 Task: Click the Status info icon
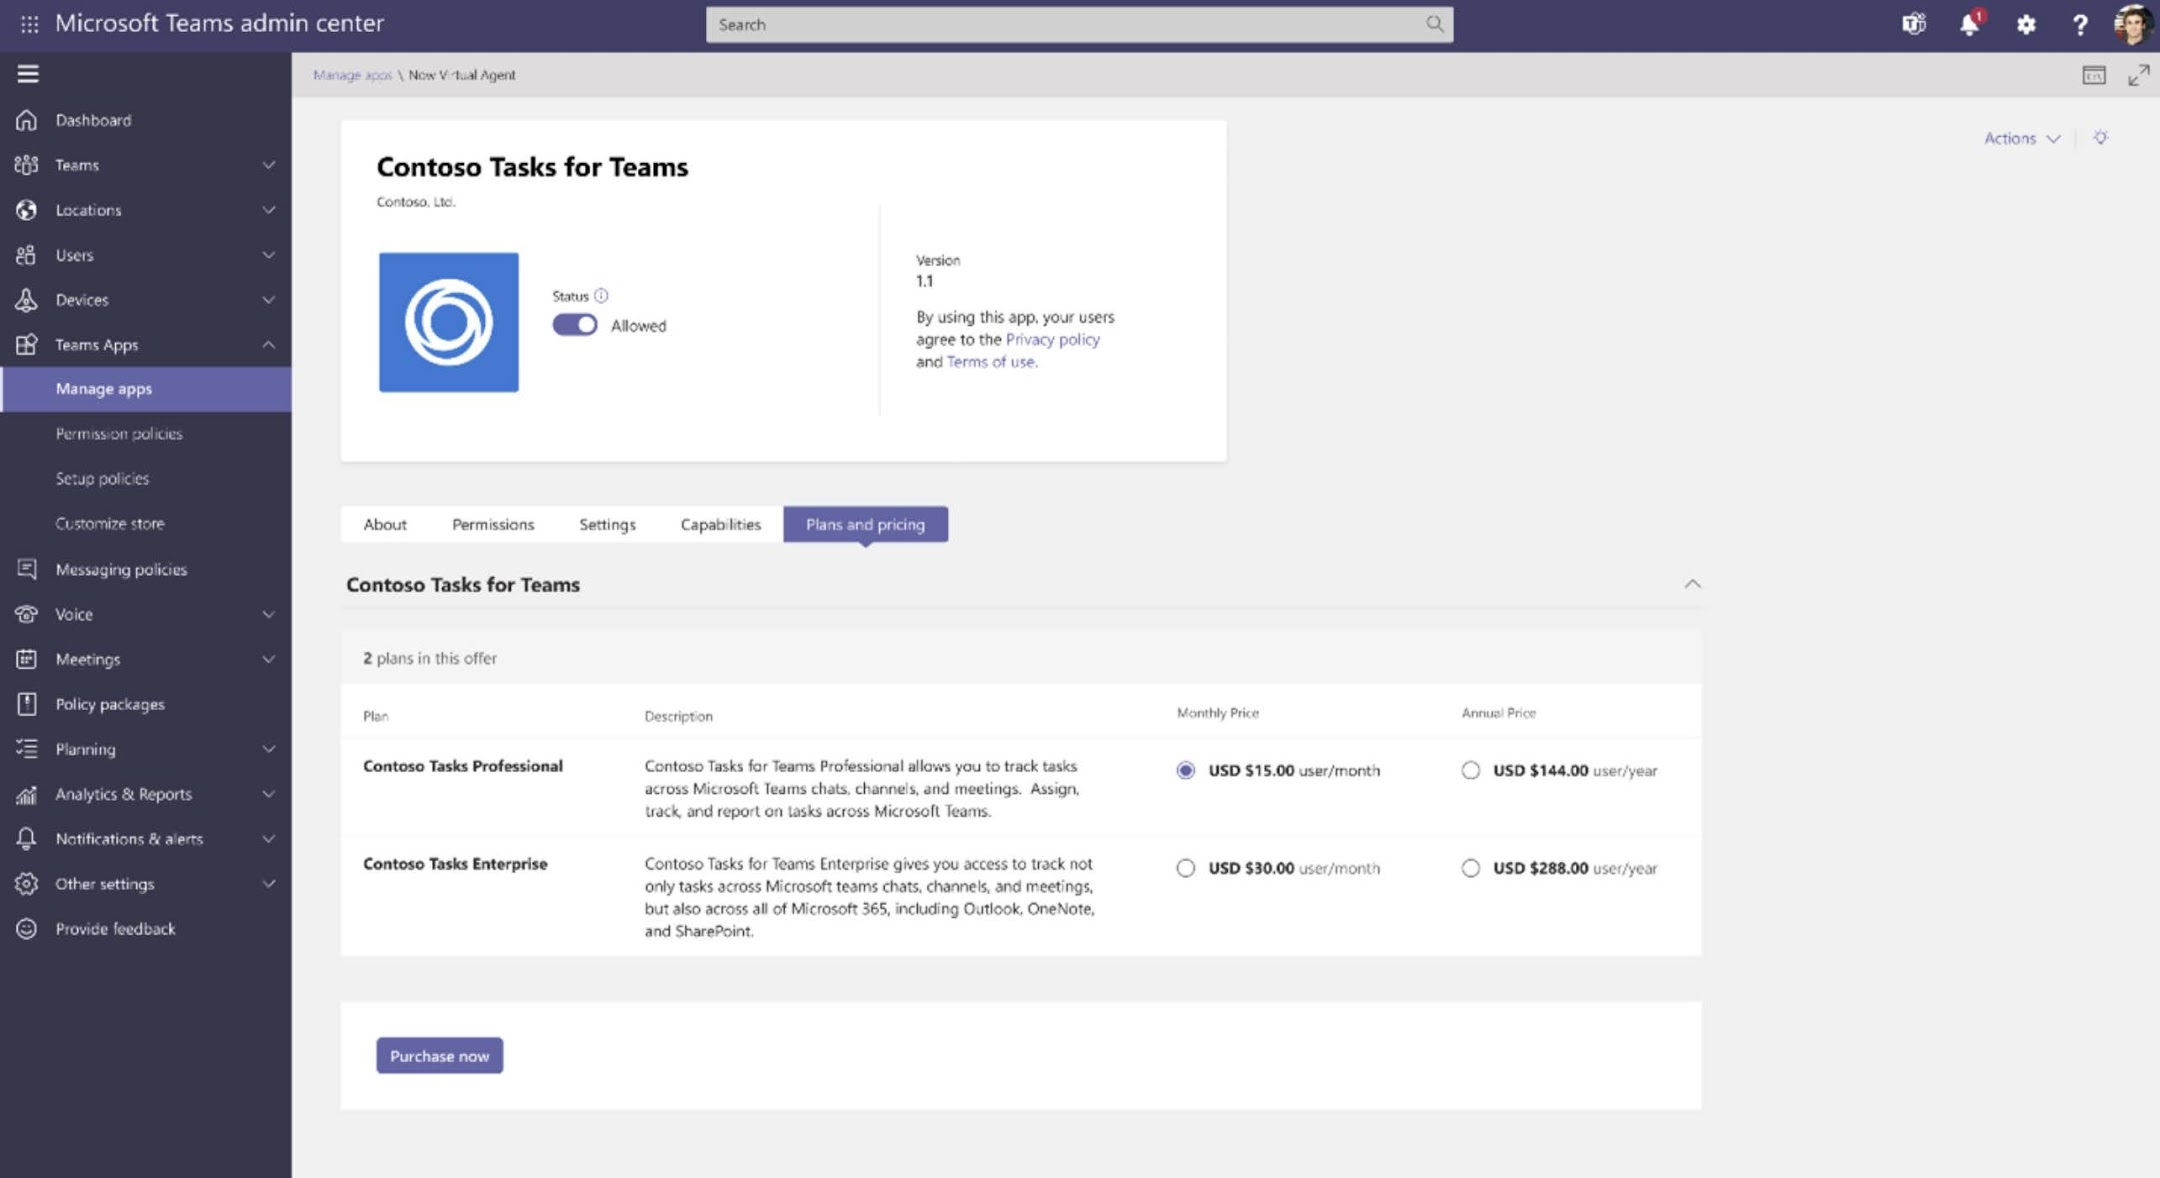(x=601, y=296)
